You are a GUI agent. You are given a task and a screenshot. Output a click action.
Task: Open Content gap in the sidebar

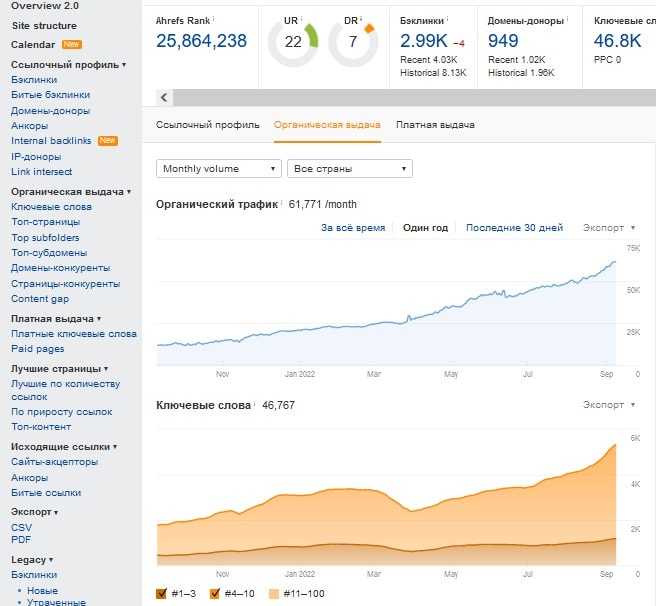coord(40,299)
